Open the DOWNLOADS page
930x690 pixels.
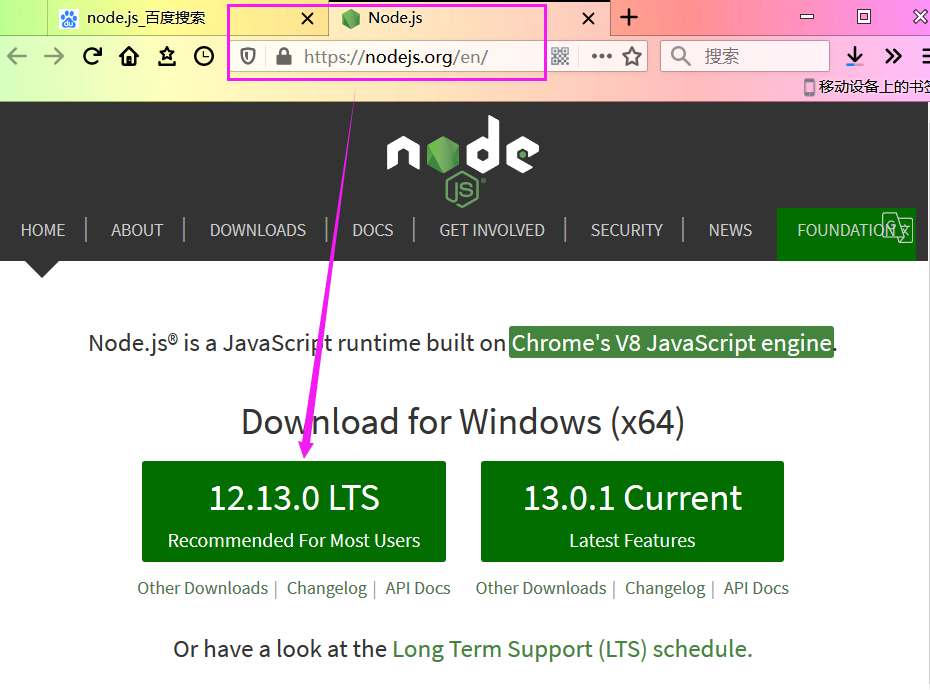pos(258,230)
